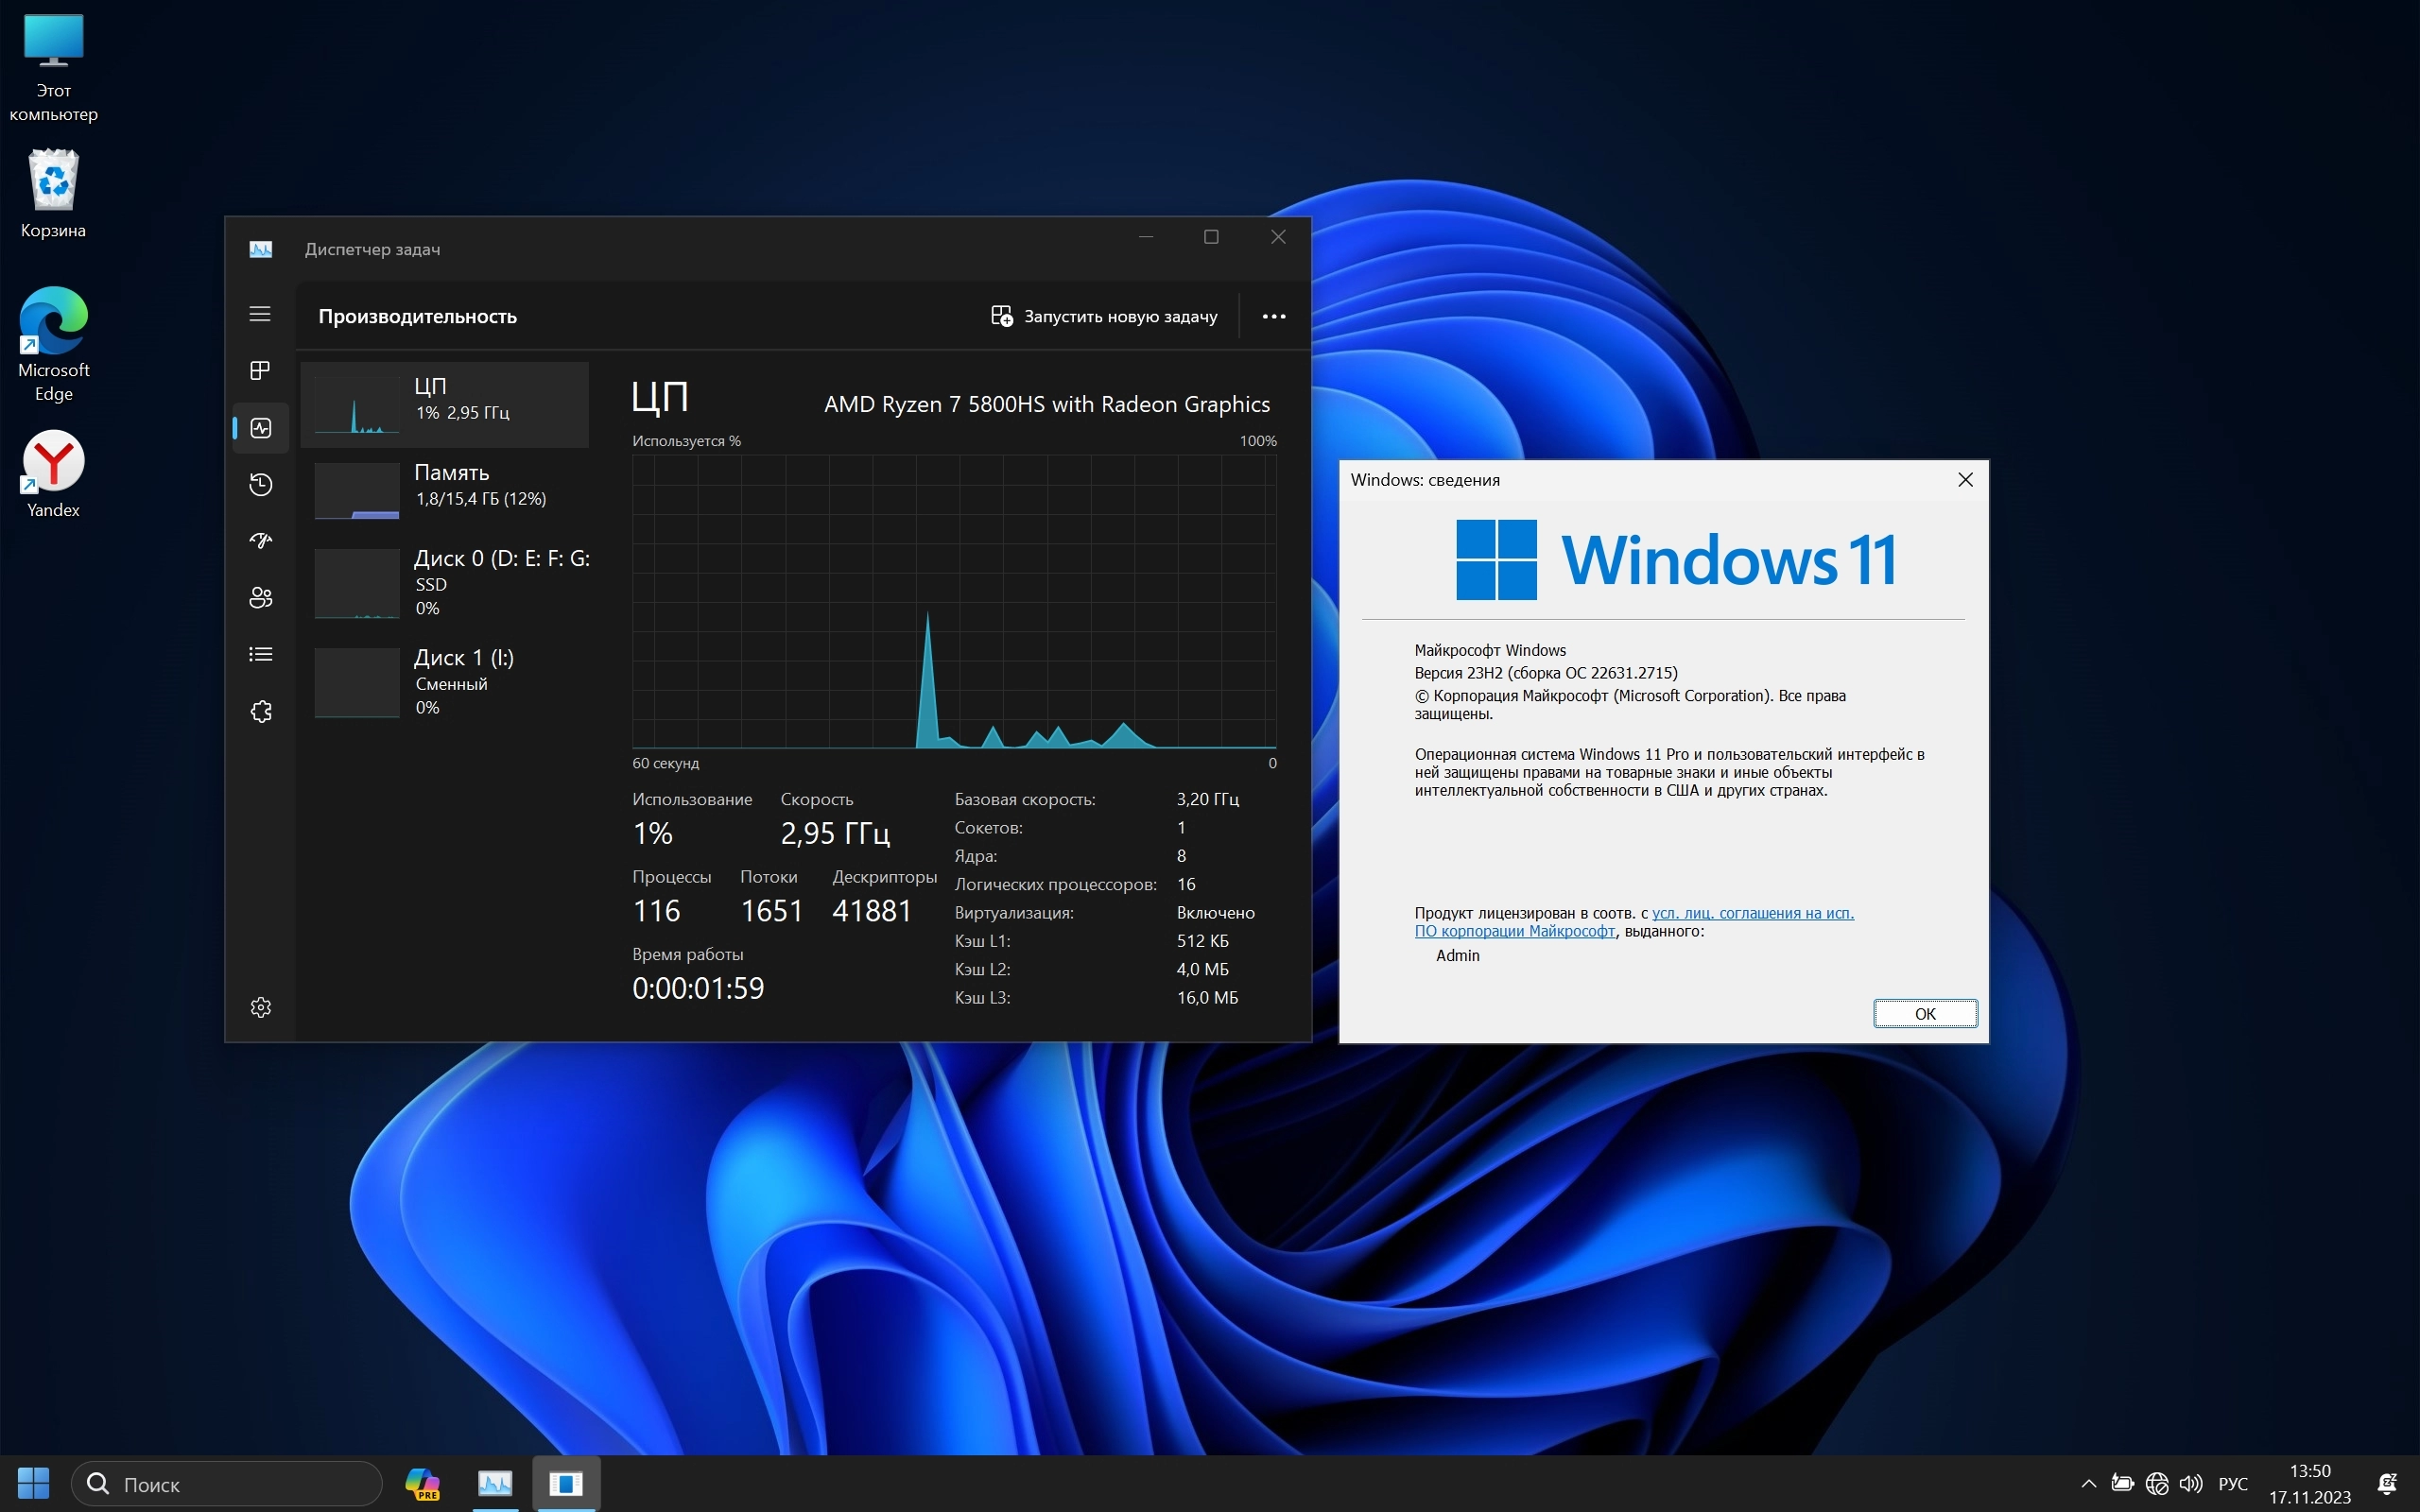Screen dimensions: 2420x1512
Task: Click the taskbar Поиск search field
Action: point(228,1484)
